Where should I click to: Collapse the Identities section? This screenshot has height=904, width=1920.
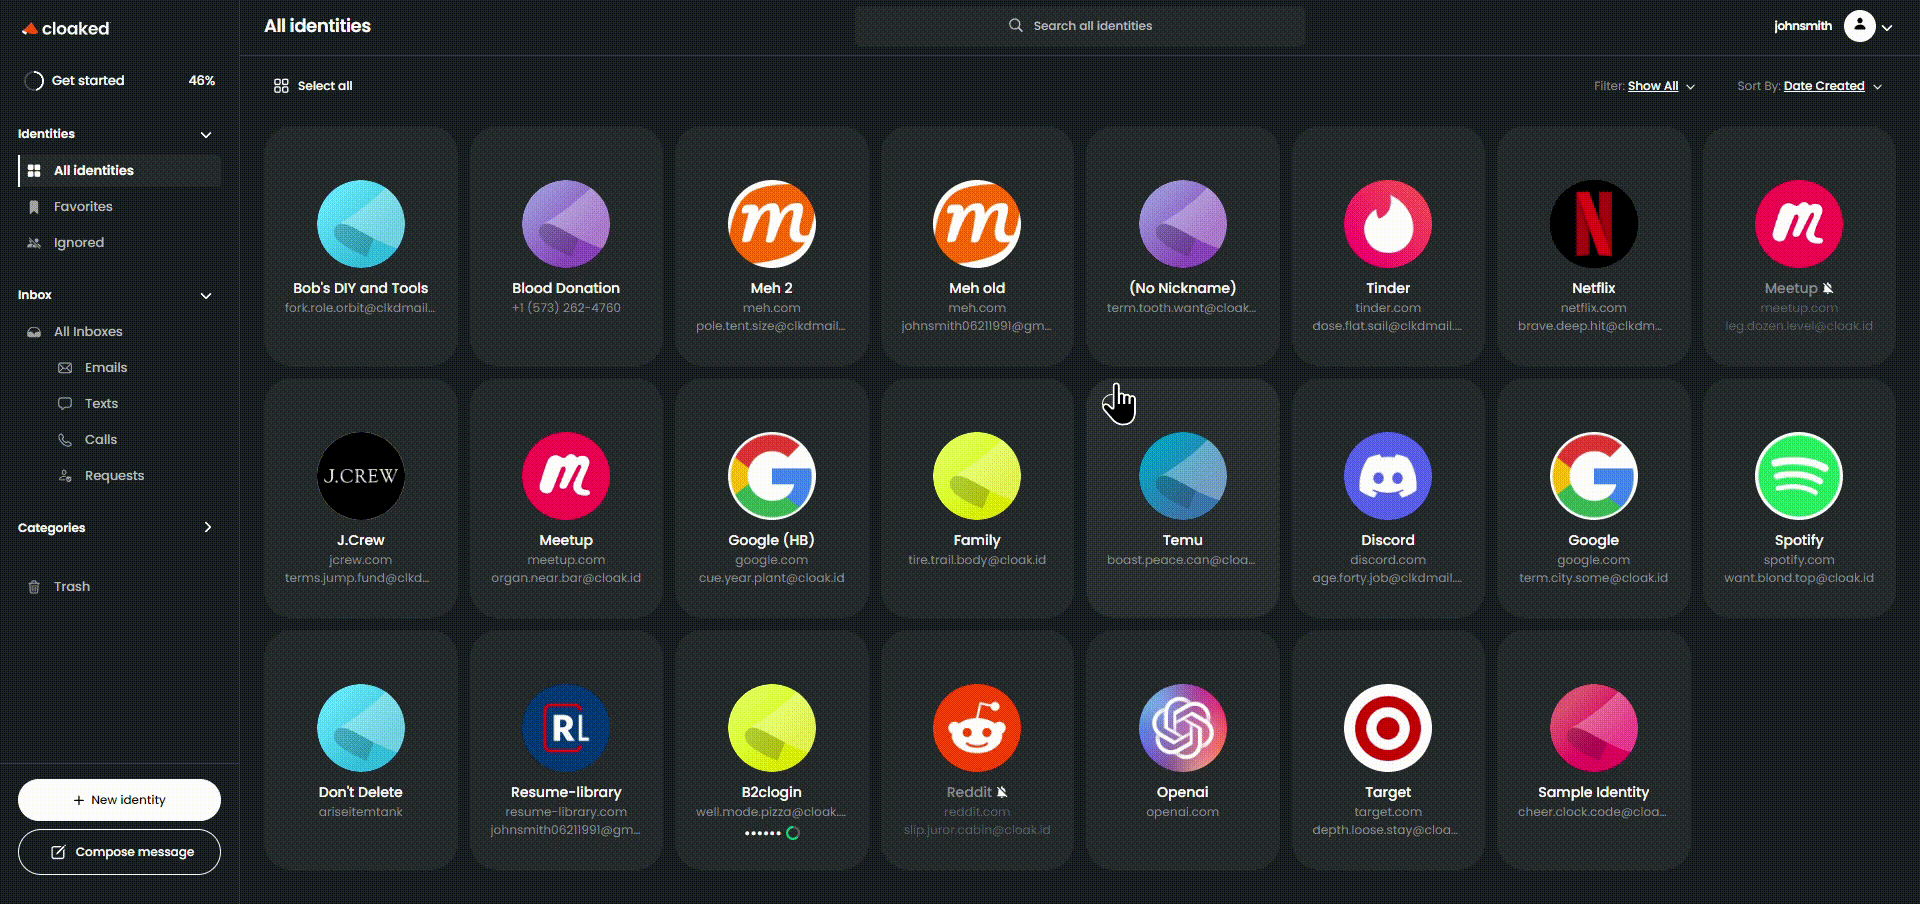pyautogui.click(x=206, y=134)
